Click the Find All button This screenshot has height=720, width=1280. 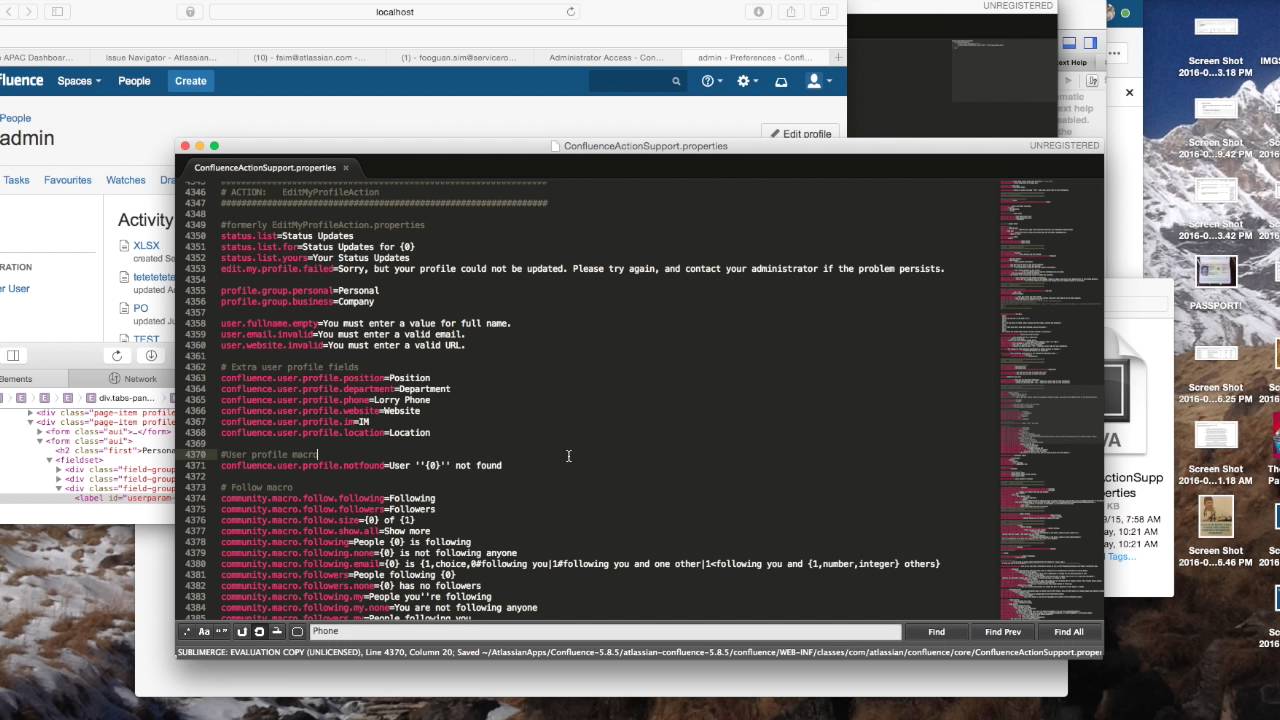coord(1069,632)
